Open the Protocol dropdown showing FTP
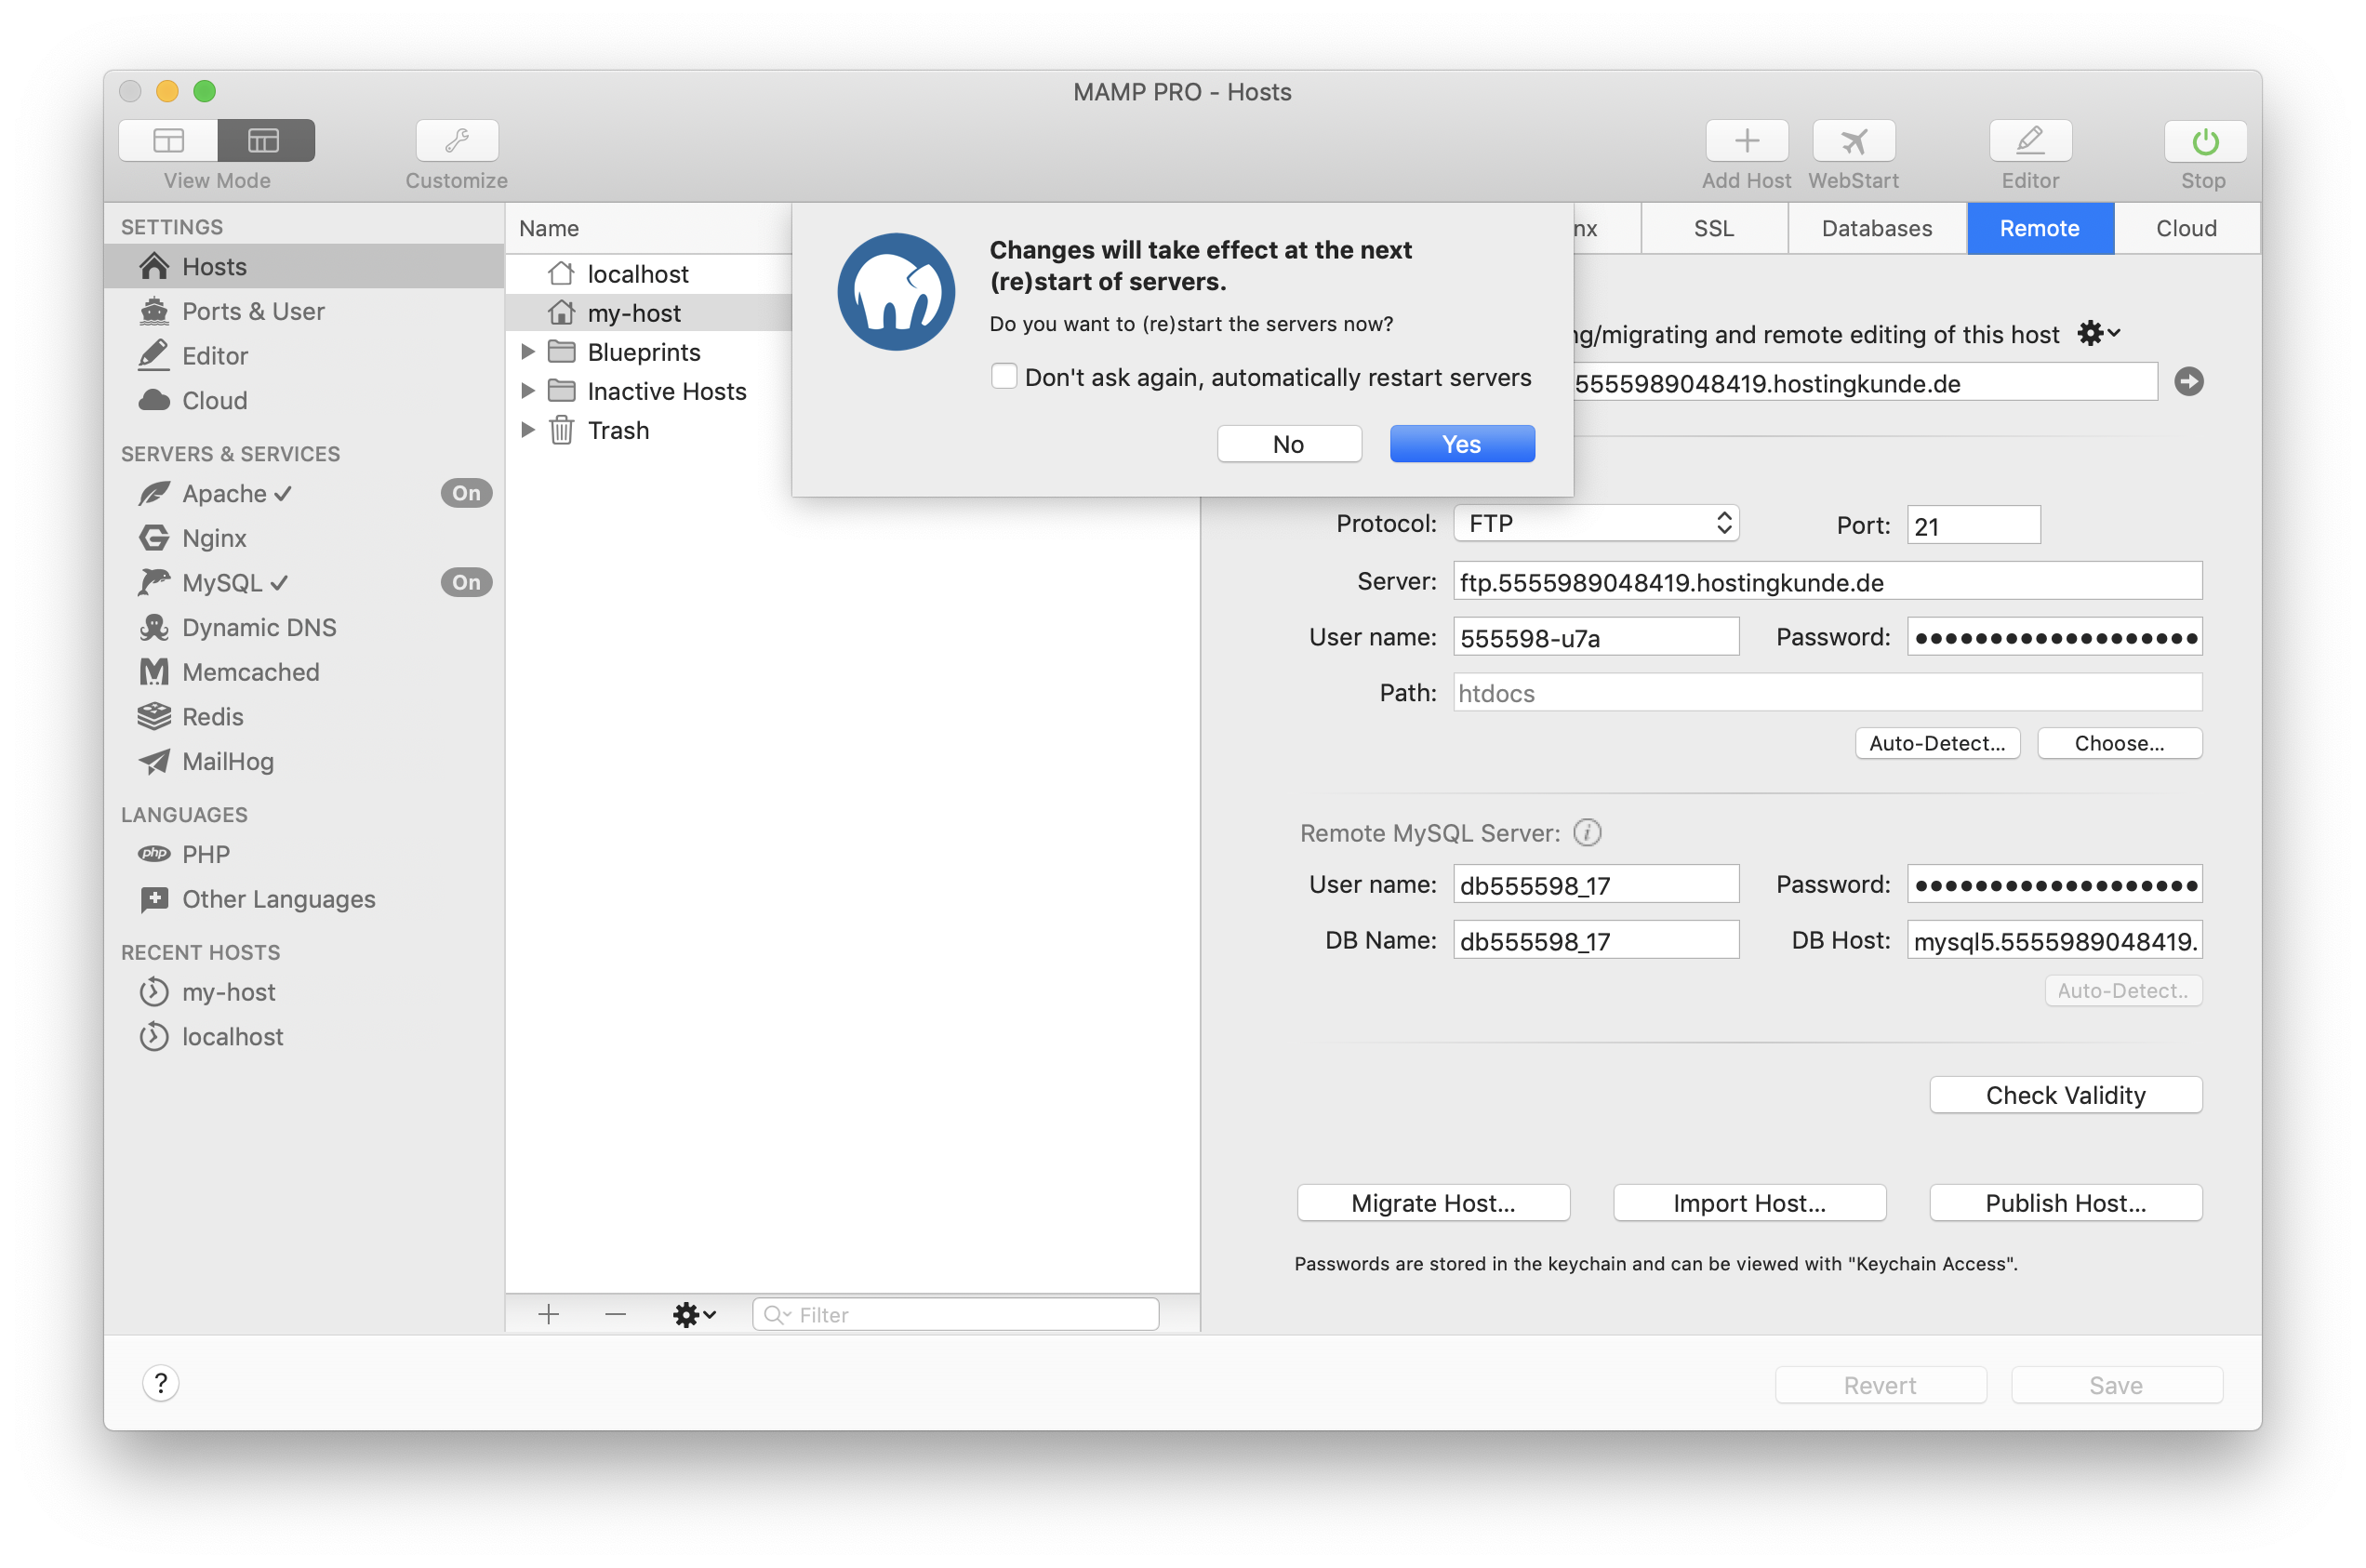 [x=1596, y=523]
